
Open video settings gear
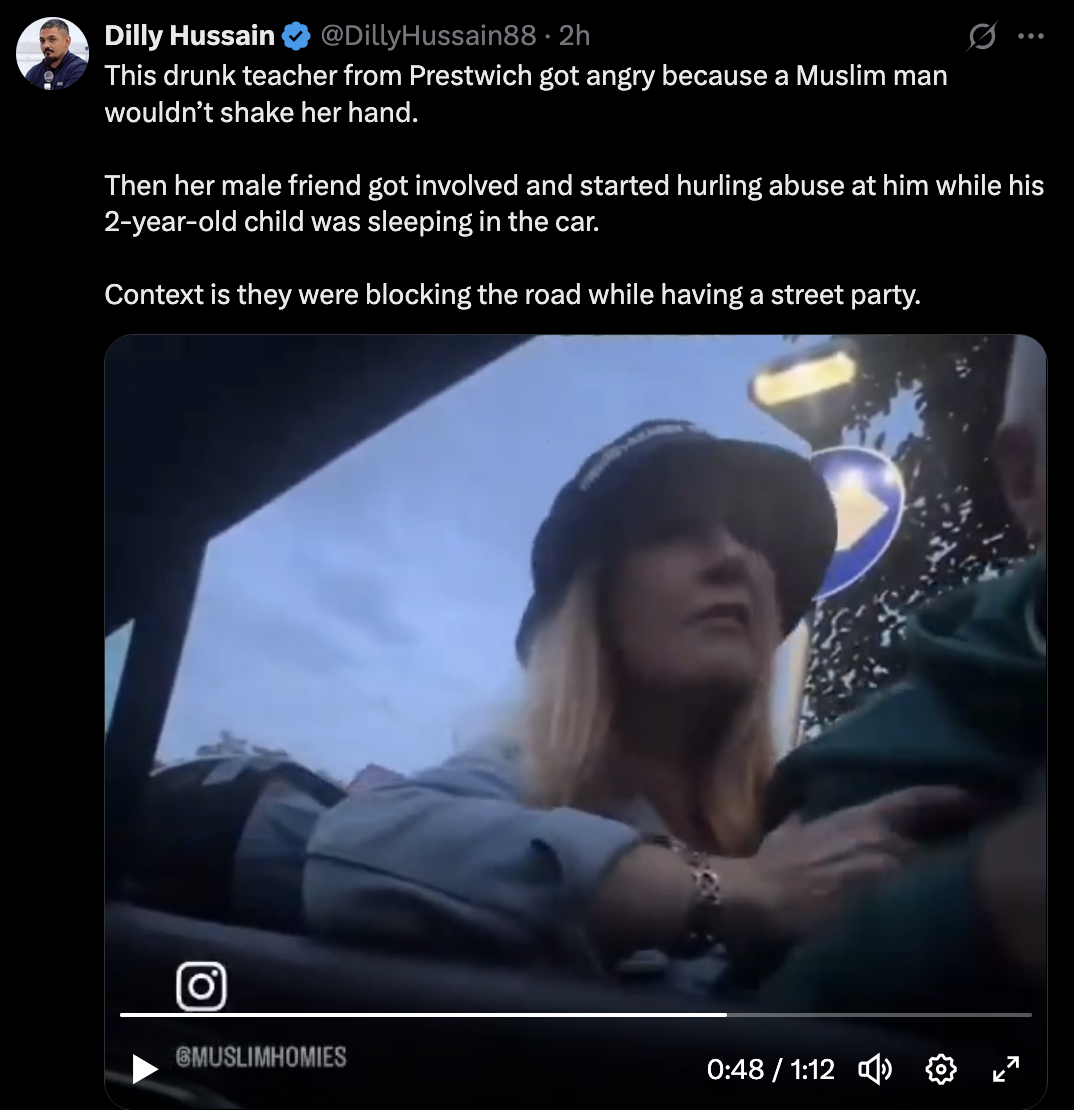(x=941, y=1068)
